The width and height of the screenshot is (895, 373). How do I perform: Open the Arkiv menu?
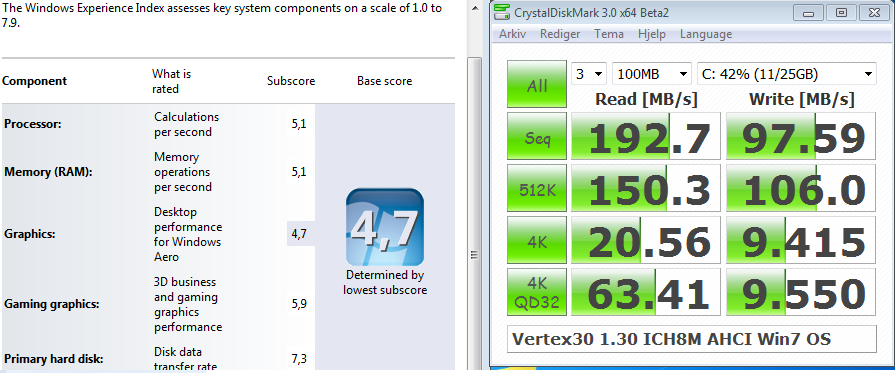(x=512, y=34)
